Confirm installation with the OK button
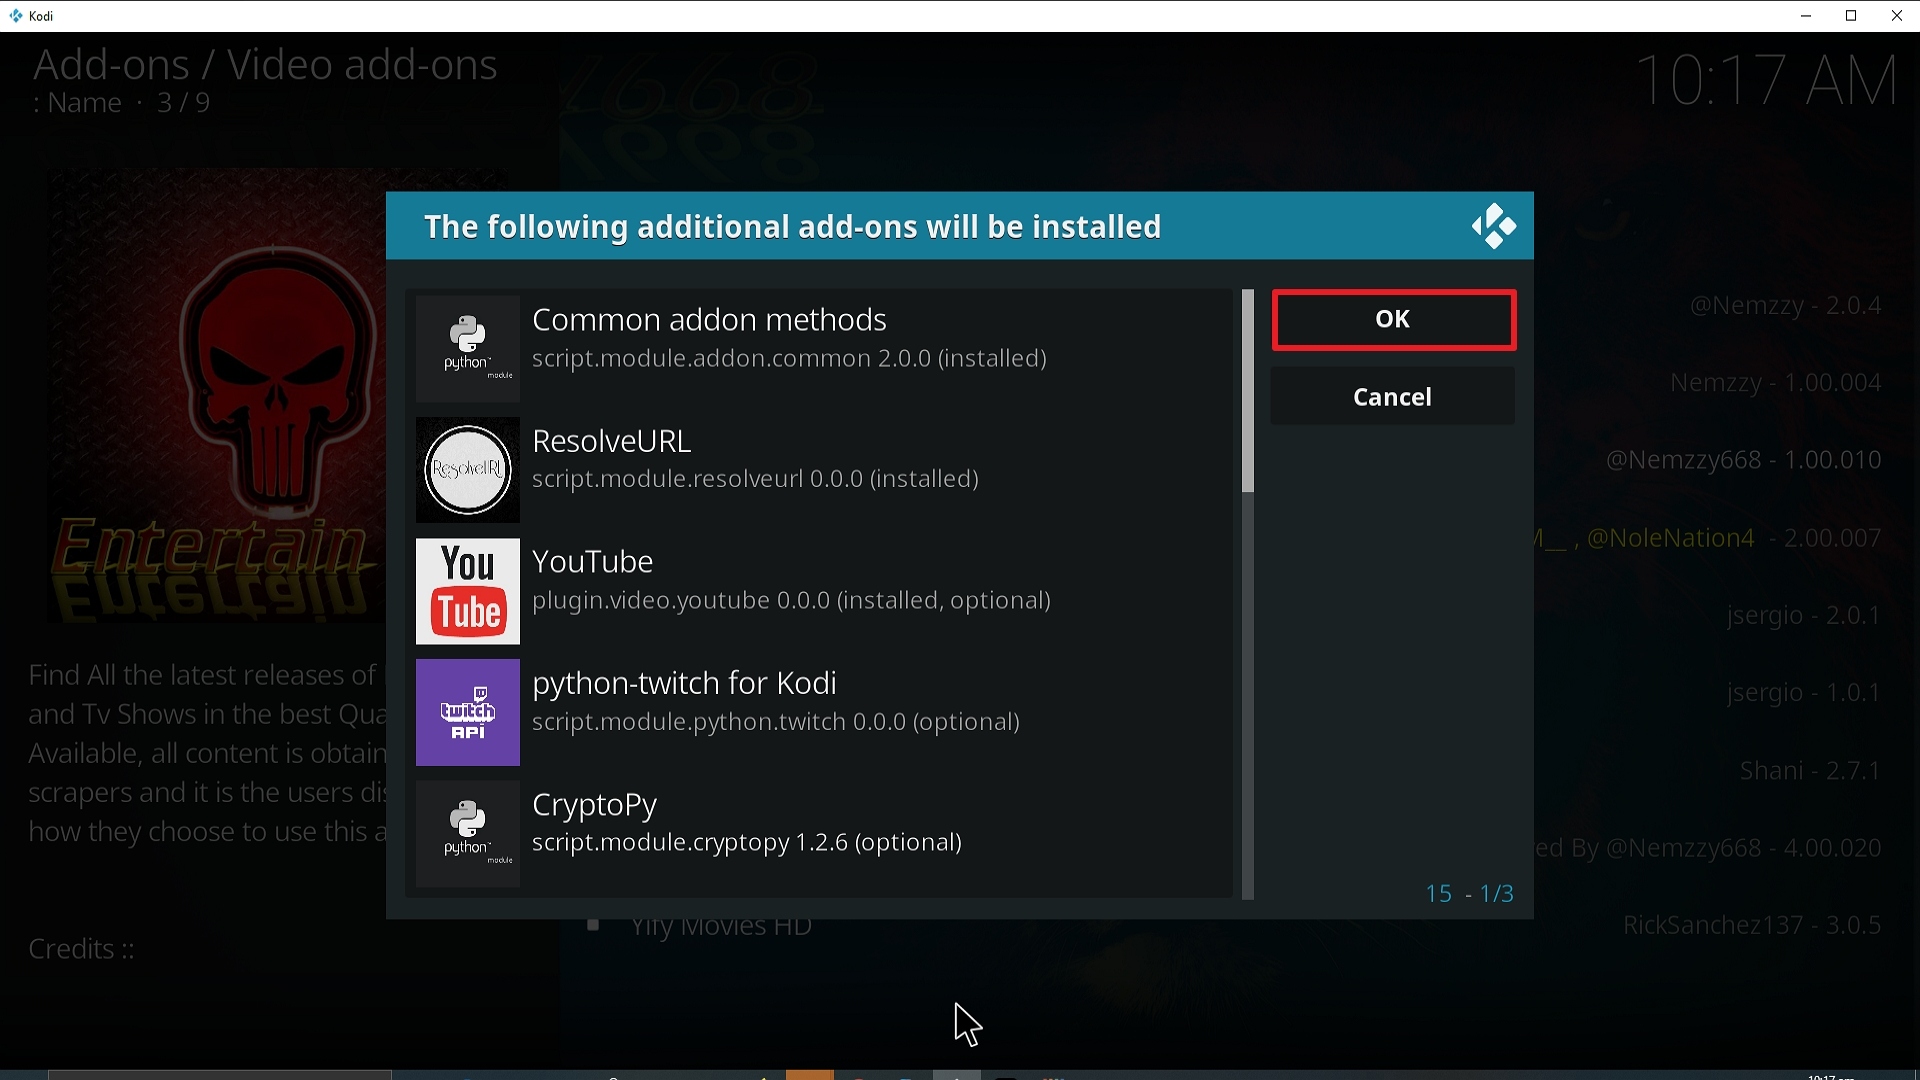 pyautogui.click(x=1394, y=320)
